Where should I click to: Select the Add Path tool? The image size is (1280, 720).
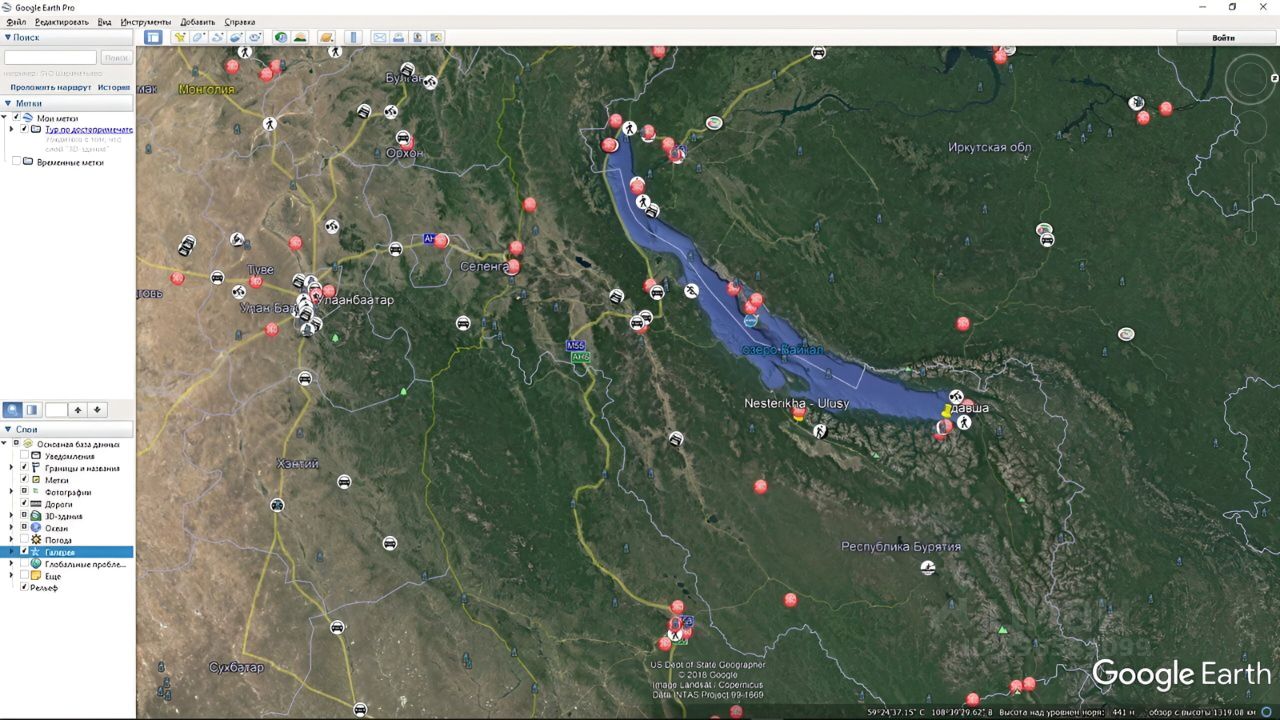[x=217, y=37]
